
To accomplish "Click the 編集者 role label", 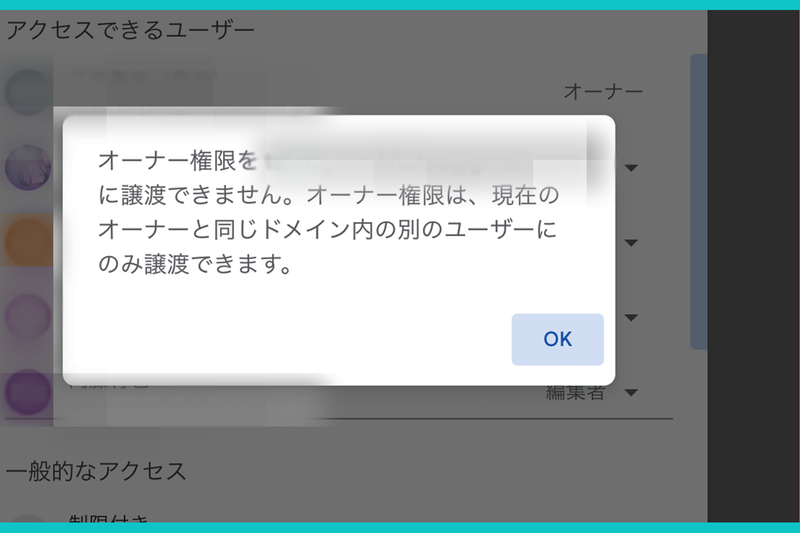I will pos(576,393).
